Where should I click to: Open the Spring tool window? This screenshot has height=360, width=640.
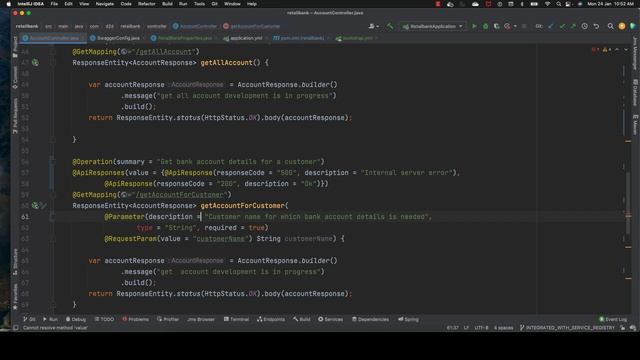pyautogui.click(x=408, y=319)
